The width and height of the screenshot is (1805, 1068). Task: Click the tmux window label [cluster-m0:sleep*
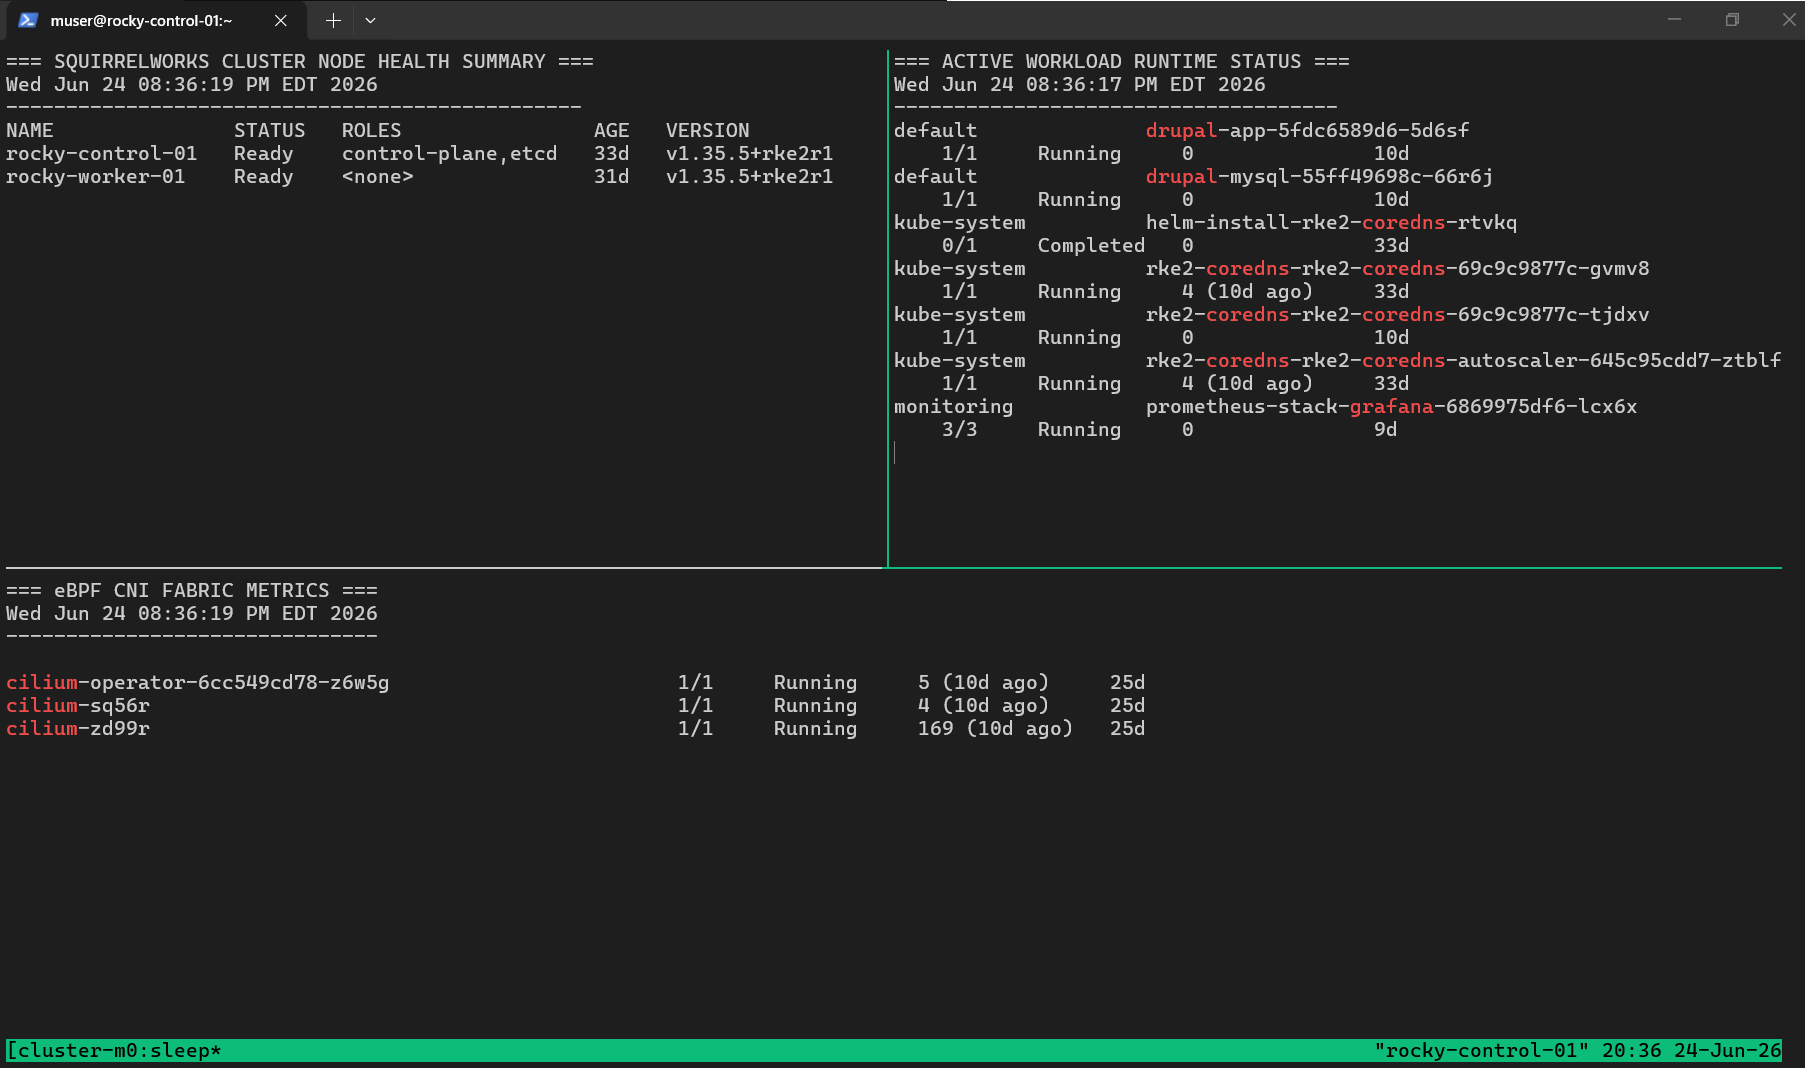click(114, 1051)
